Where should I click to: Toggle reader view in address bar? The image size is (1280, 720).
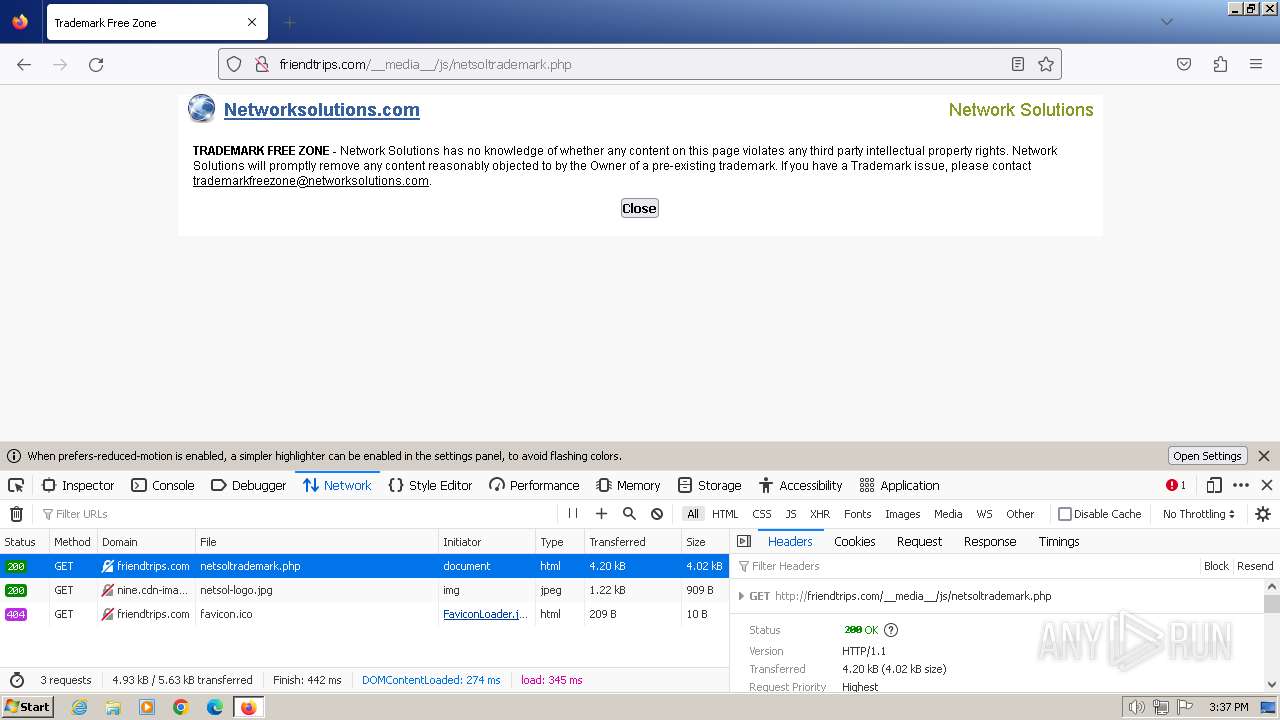tap(1017, 64)
